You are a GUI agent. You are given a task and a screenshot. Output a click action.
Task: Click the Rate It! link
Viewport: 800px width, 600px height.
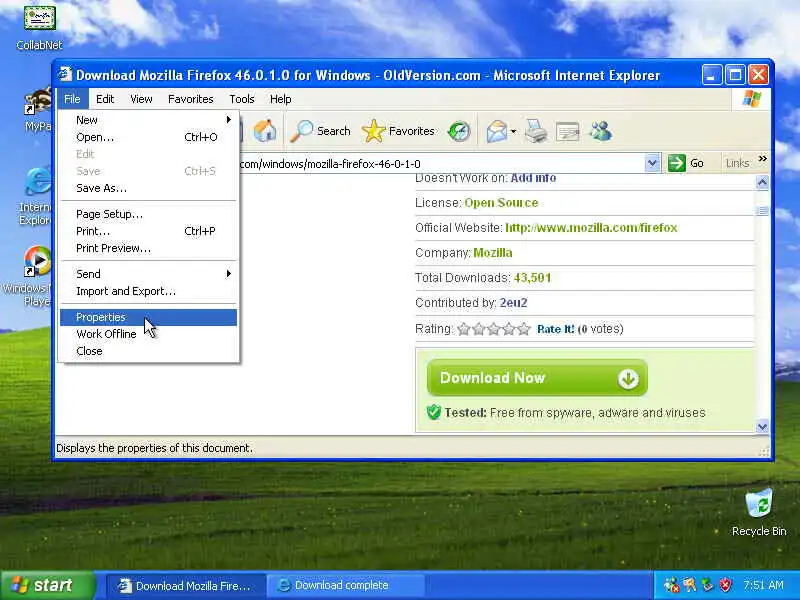tap(555, 329)
